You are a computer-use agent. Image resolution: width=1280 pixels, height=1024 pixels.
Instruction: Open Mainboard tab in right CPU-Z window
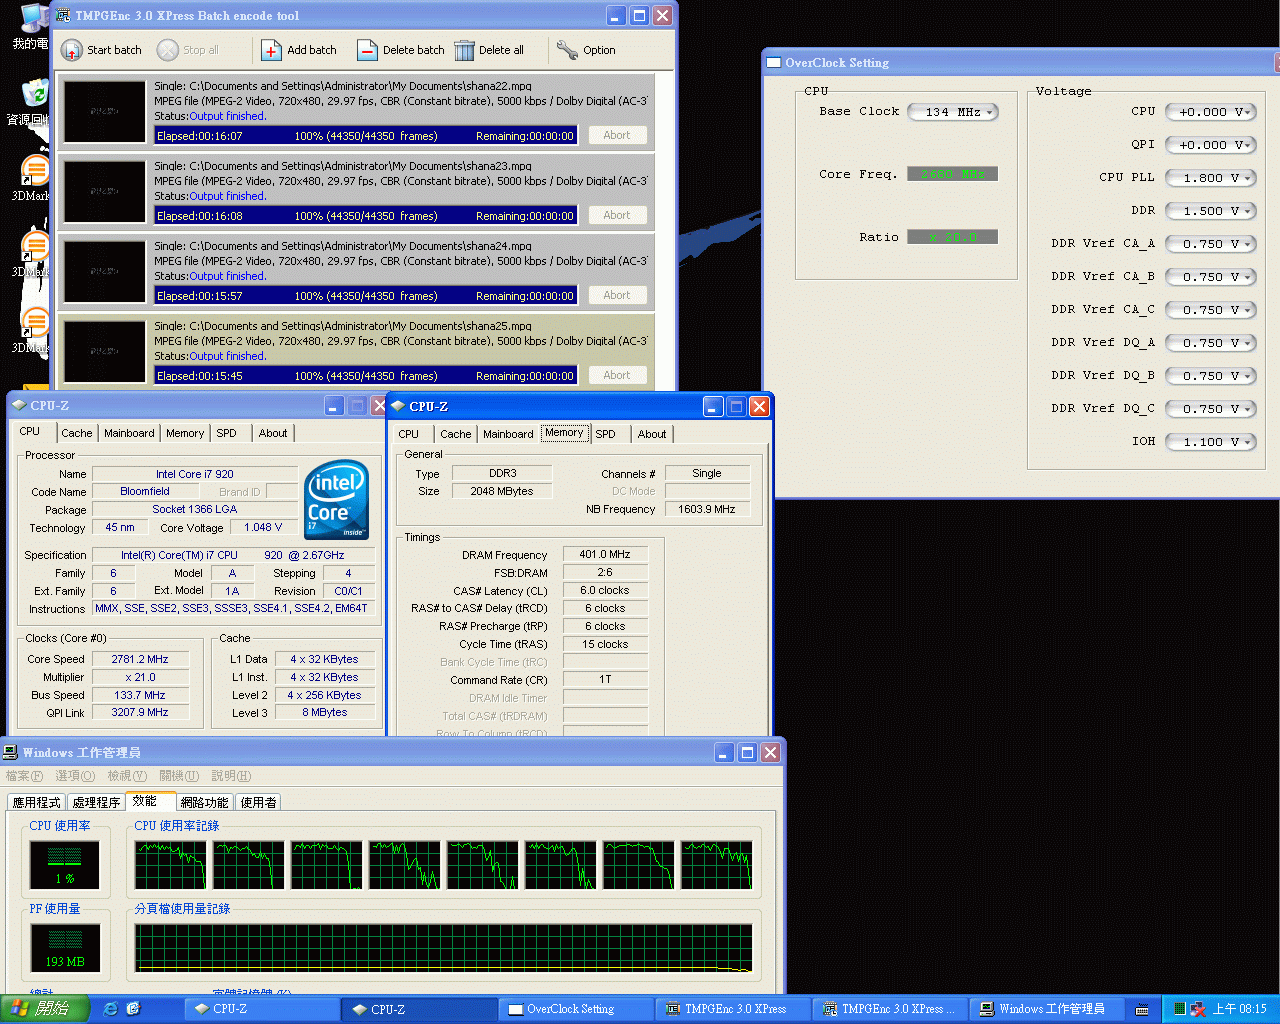(x=508, y=434)
